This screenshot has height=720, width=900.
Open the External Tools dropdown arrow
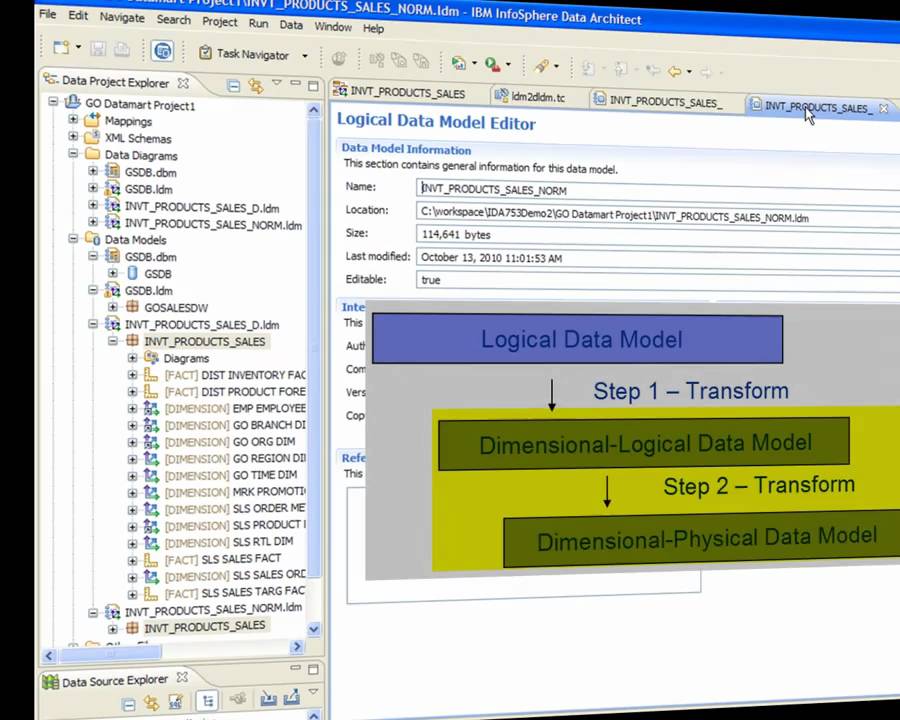point(508,64)
